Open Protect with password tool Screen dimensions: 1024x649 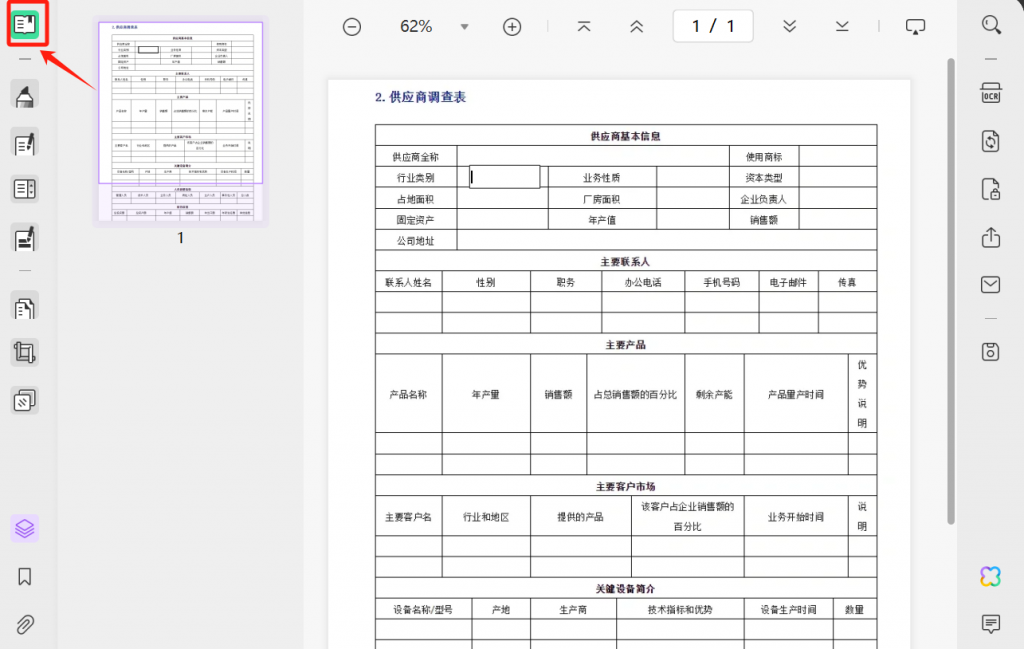(x=991, y=189)
